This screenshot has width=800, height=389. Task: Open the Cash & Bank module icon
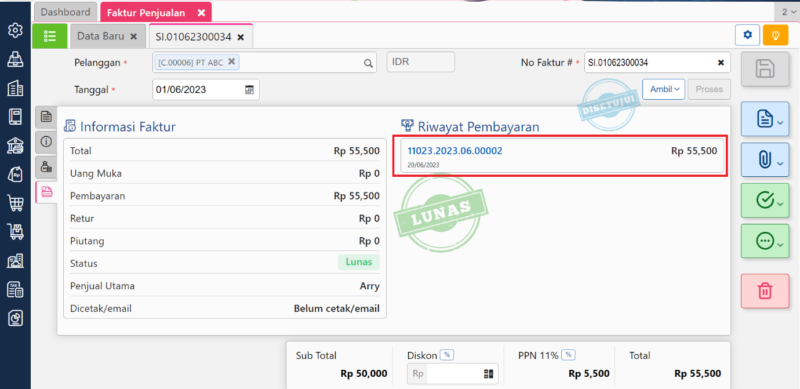coord(15,146)
